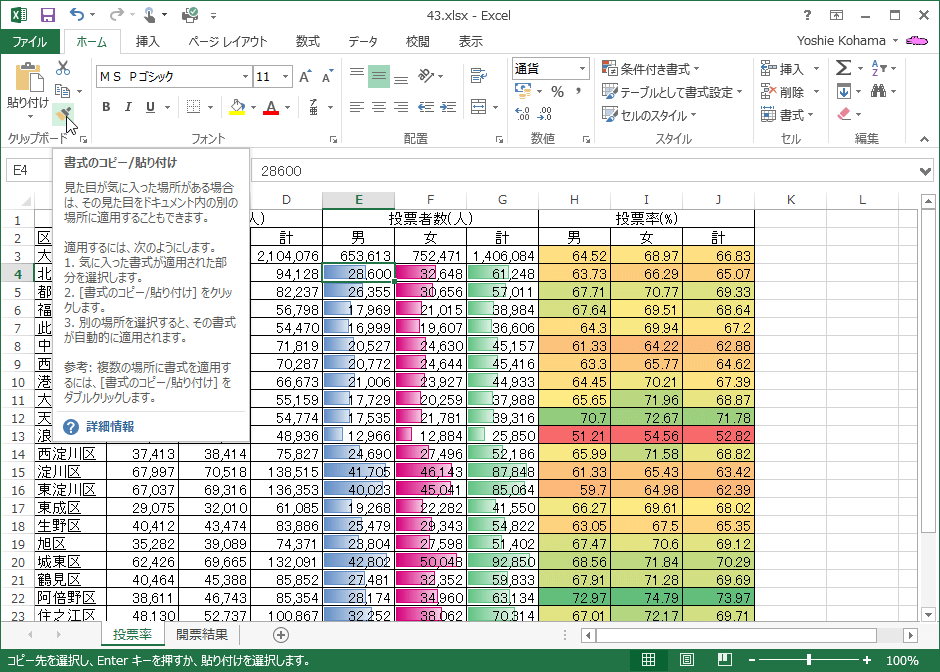Click the wrap text icon

point(478,76)
